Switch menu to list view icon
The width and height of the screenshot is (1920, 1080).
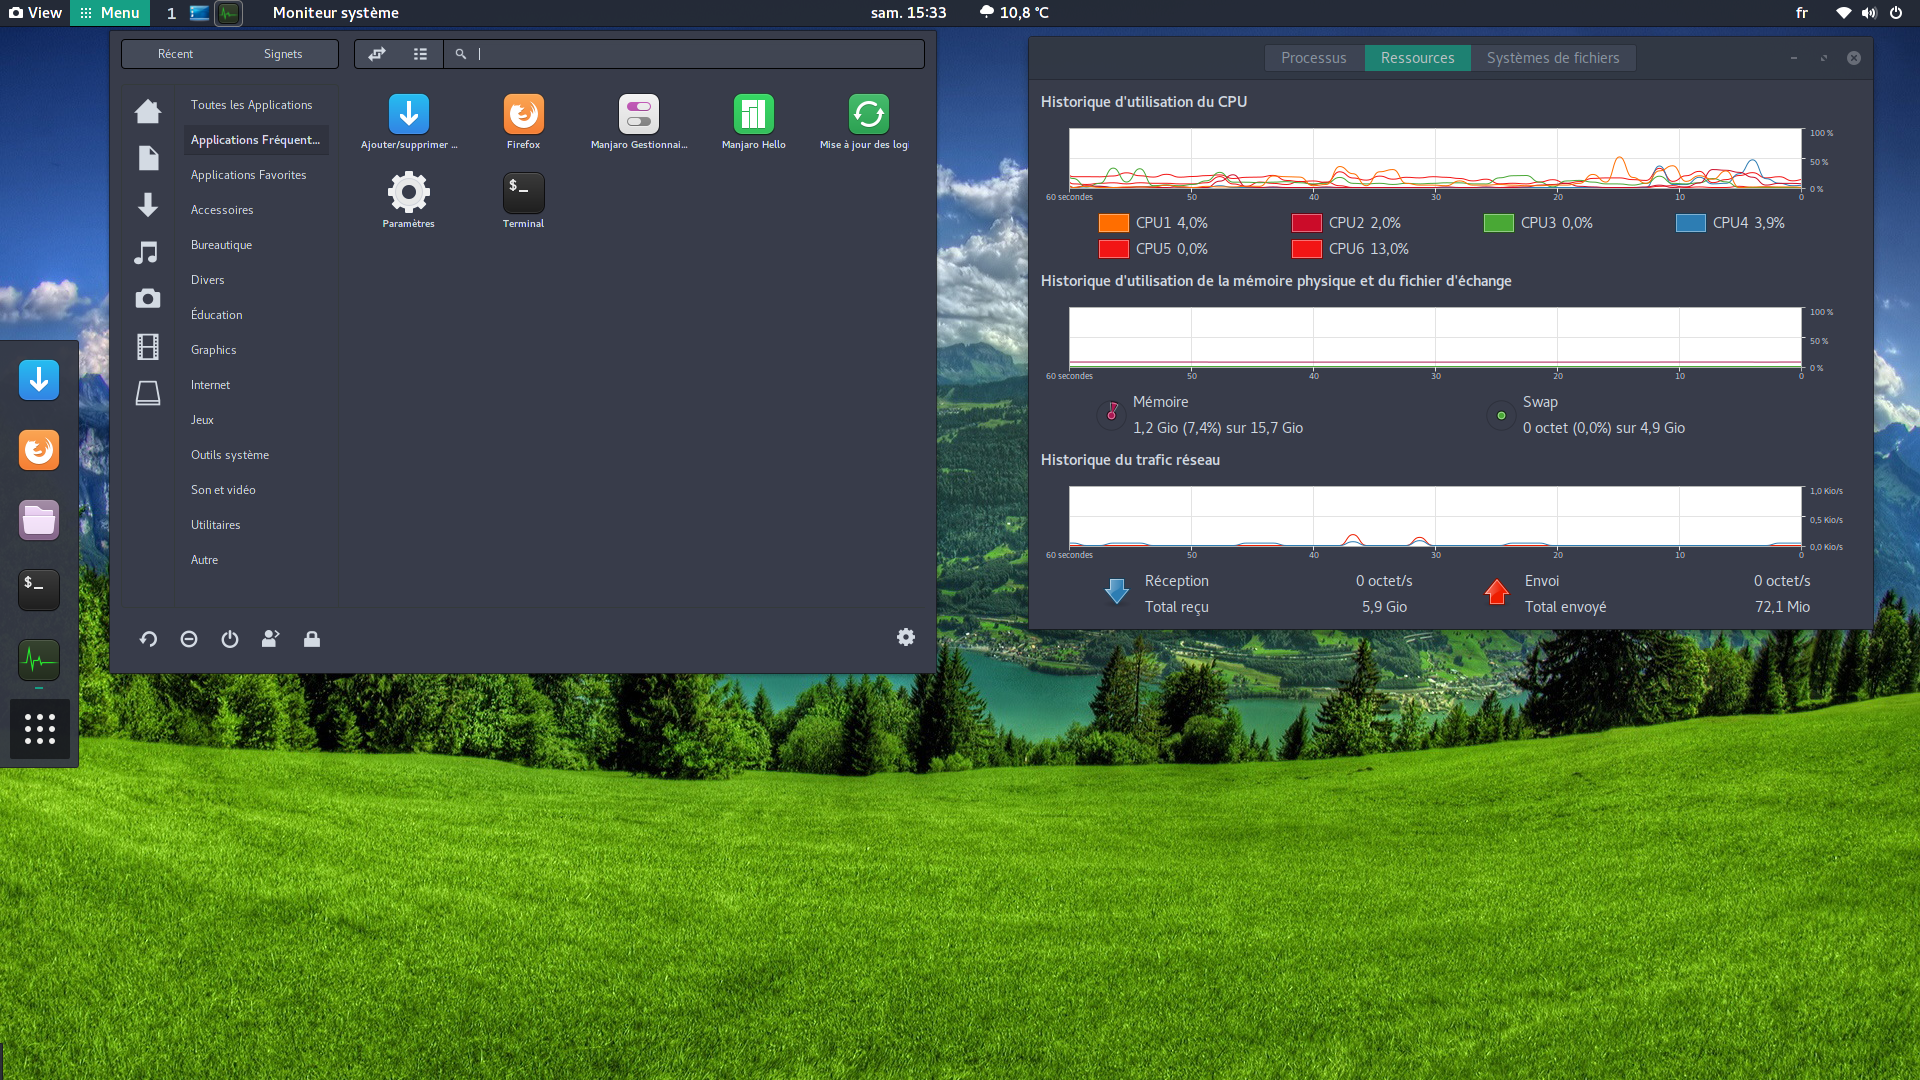tap(420, 54)
